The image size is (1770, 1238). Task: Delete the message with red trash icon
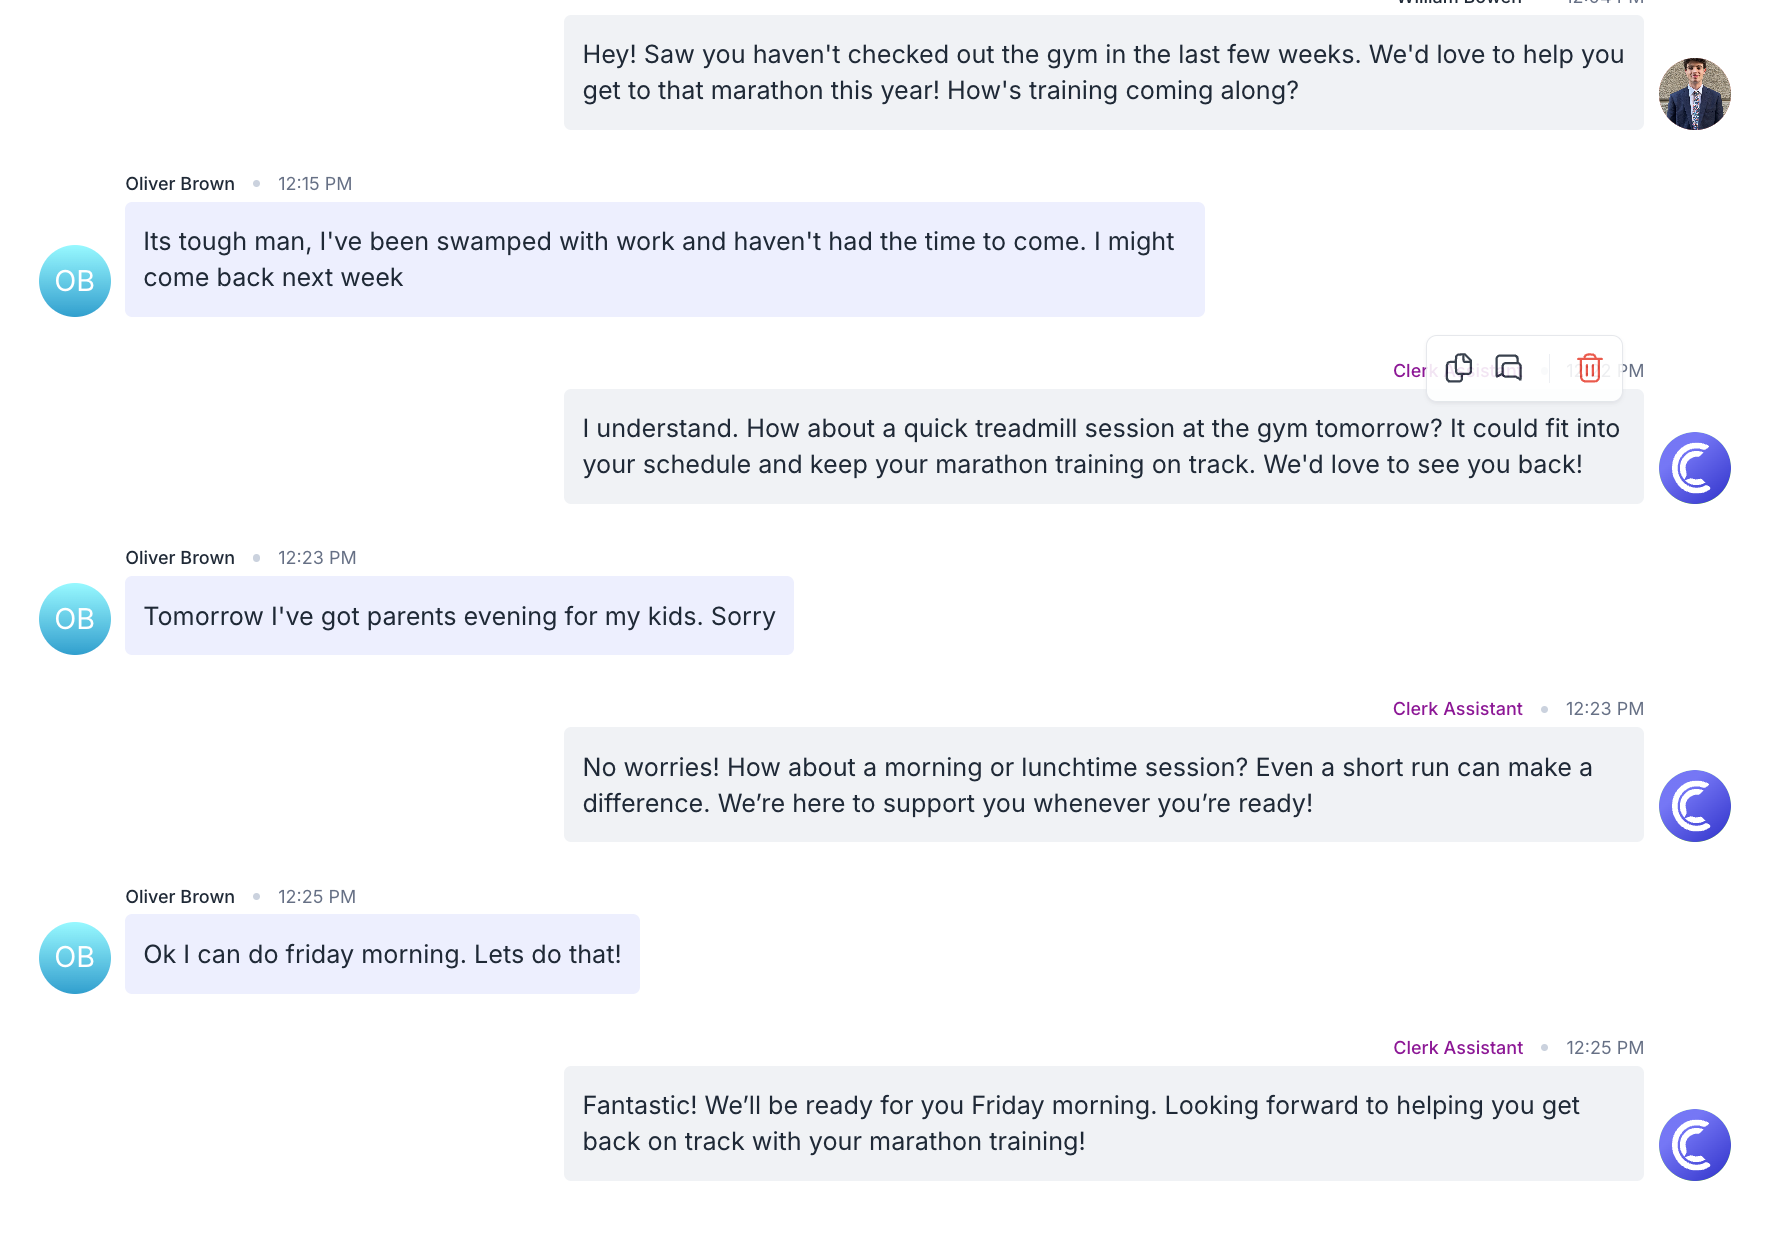pyautogui.click(x=1589, y=368)
